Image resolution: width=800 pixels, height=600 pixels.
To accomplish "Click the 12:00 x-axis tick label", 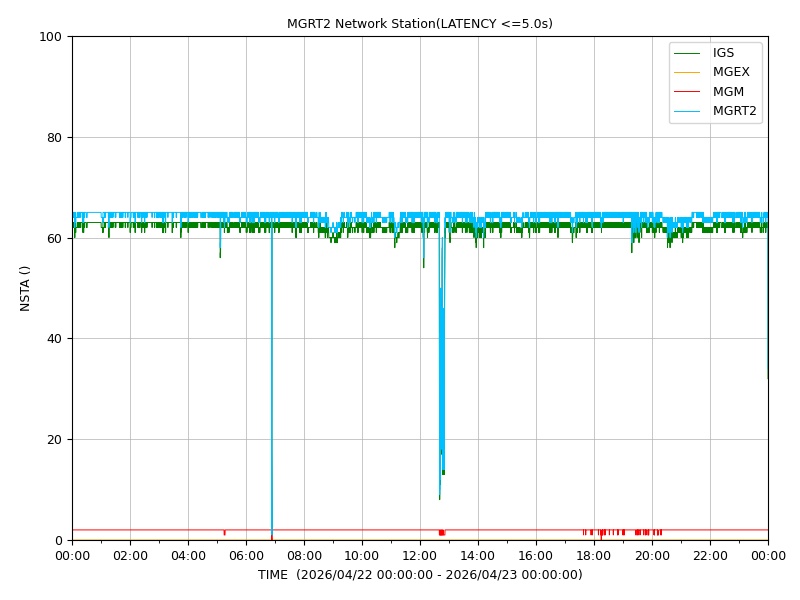I will coord(420,556).
